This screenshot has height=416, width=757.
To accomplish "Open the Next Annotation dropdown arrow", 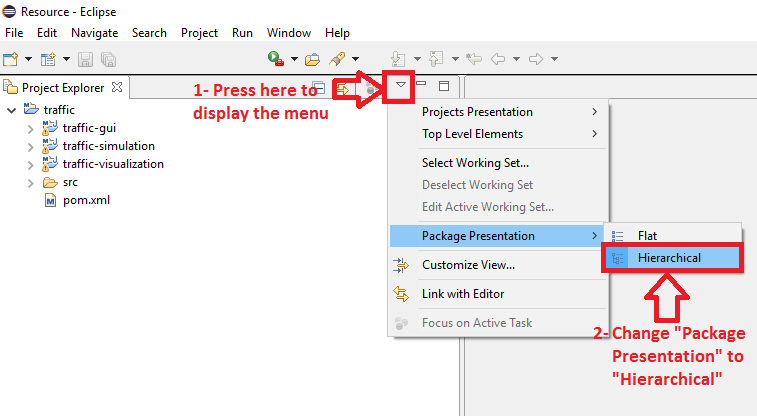I will [417, 59].
